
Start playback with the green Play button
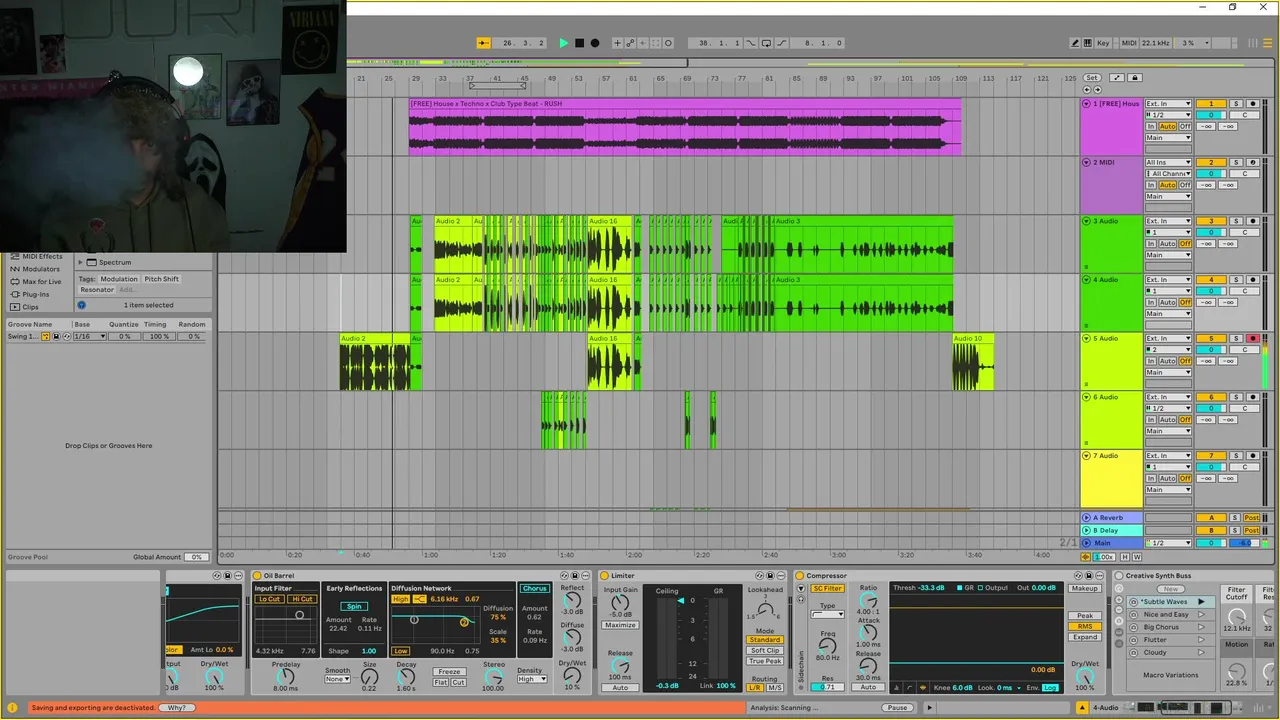[563, 43]
